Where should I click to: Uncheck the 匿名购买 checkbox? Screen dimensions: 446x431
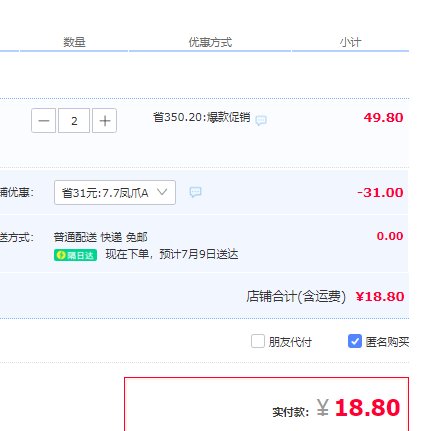pos(355,341)
